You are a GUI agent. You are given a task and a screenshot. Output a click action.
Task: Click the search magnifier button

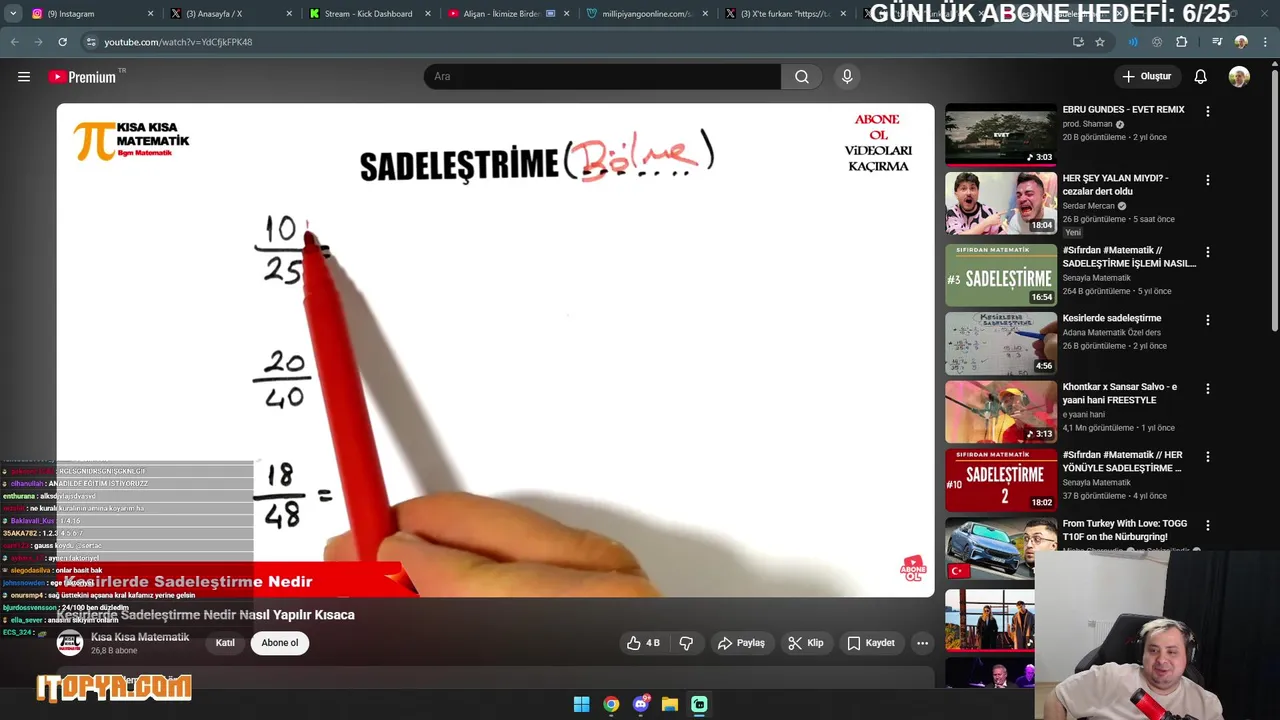click(801, 77)
